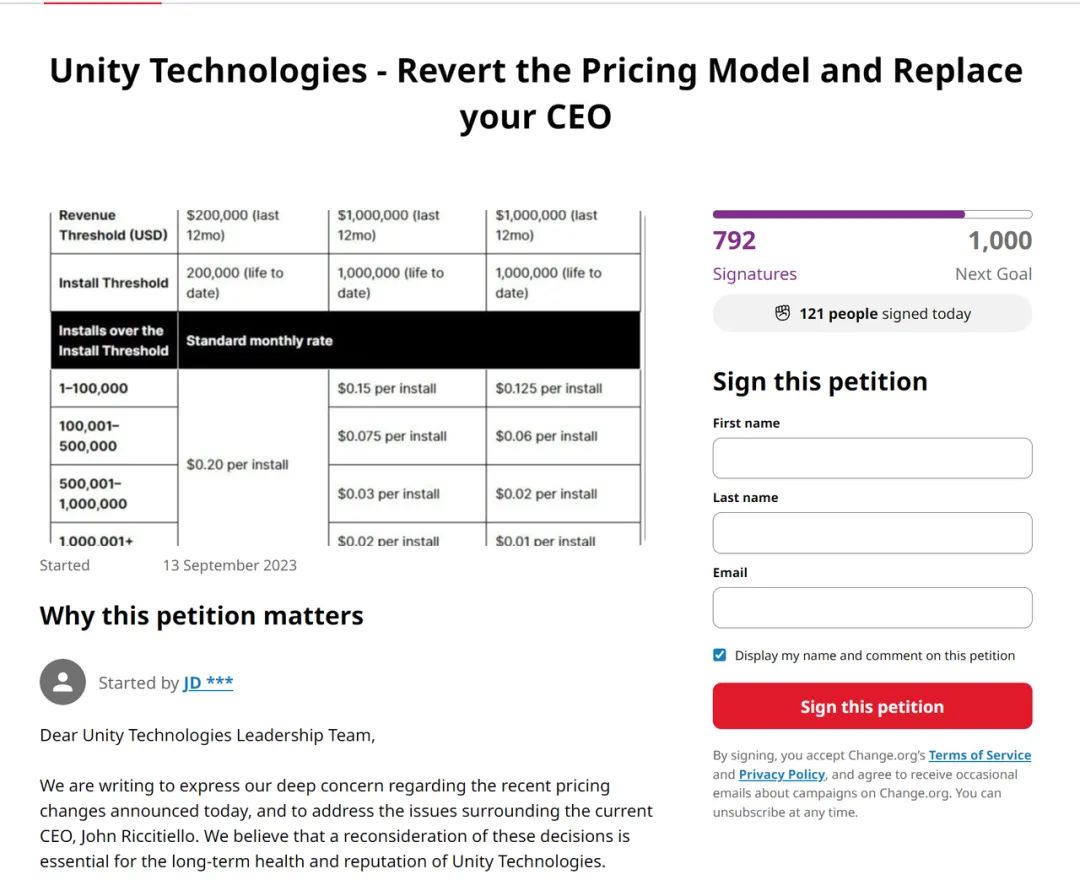The width and height of the screenshot is (1080, 896).
Task: Focus the First name input field
Action: (872, 458)
